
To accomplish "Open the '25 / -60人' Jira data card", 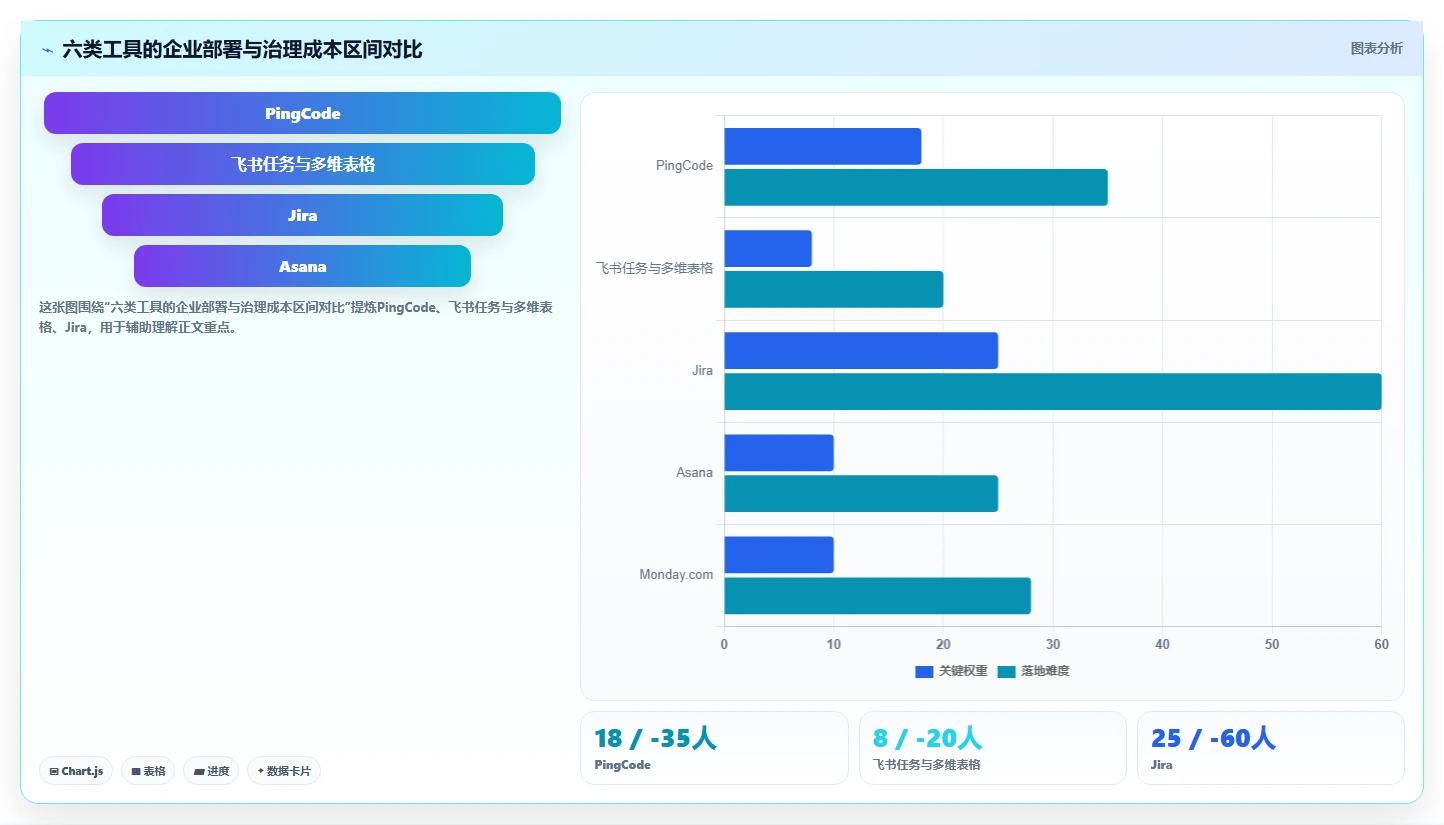I will coord(1271,748).
